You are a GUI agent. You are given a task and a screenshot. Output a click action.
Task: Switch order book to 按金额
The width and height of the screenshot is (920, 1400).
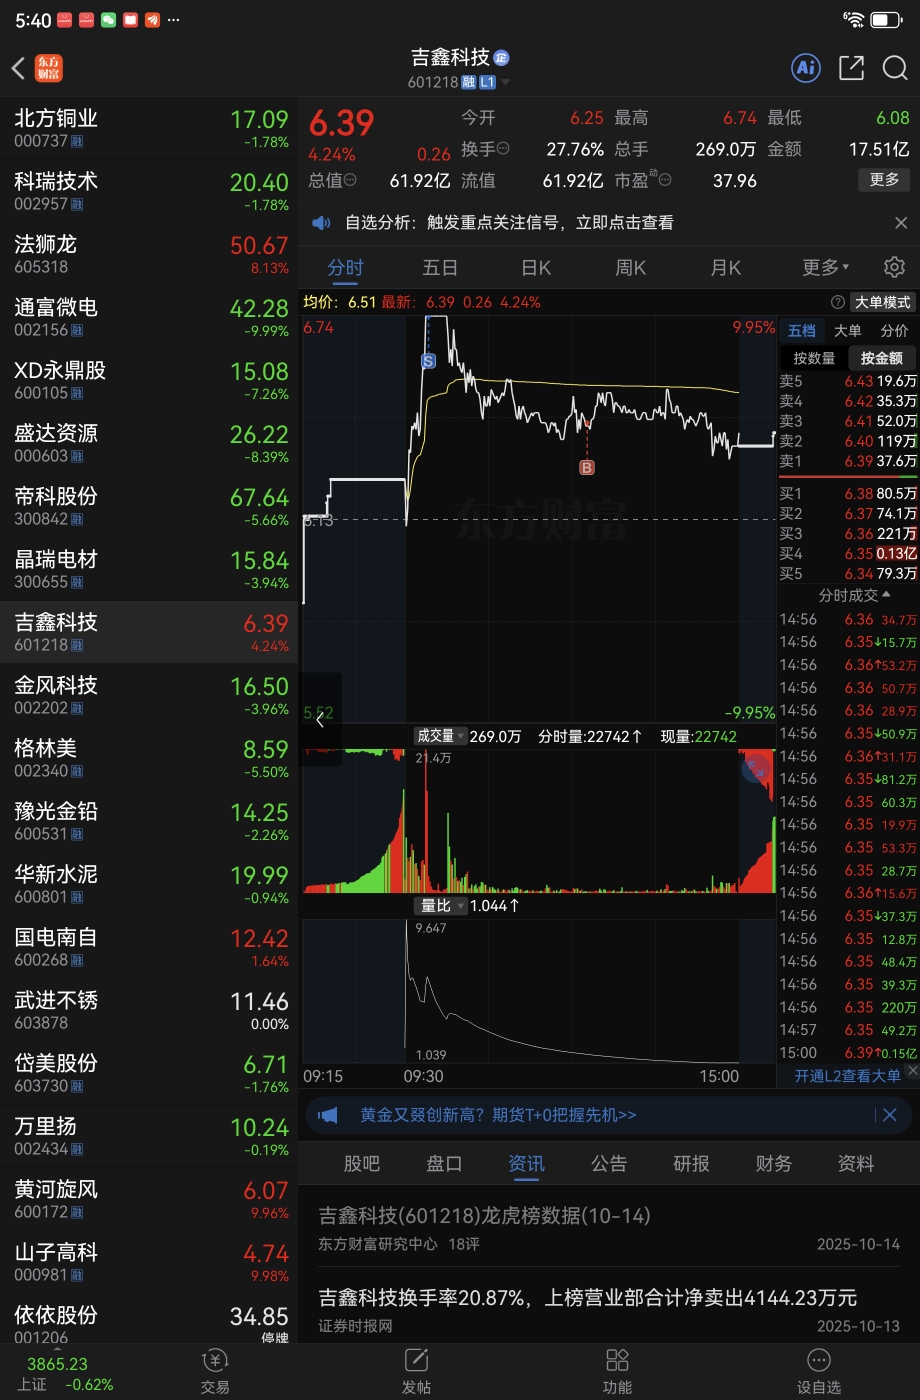881,358
